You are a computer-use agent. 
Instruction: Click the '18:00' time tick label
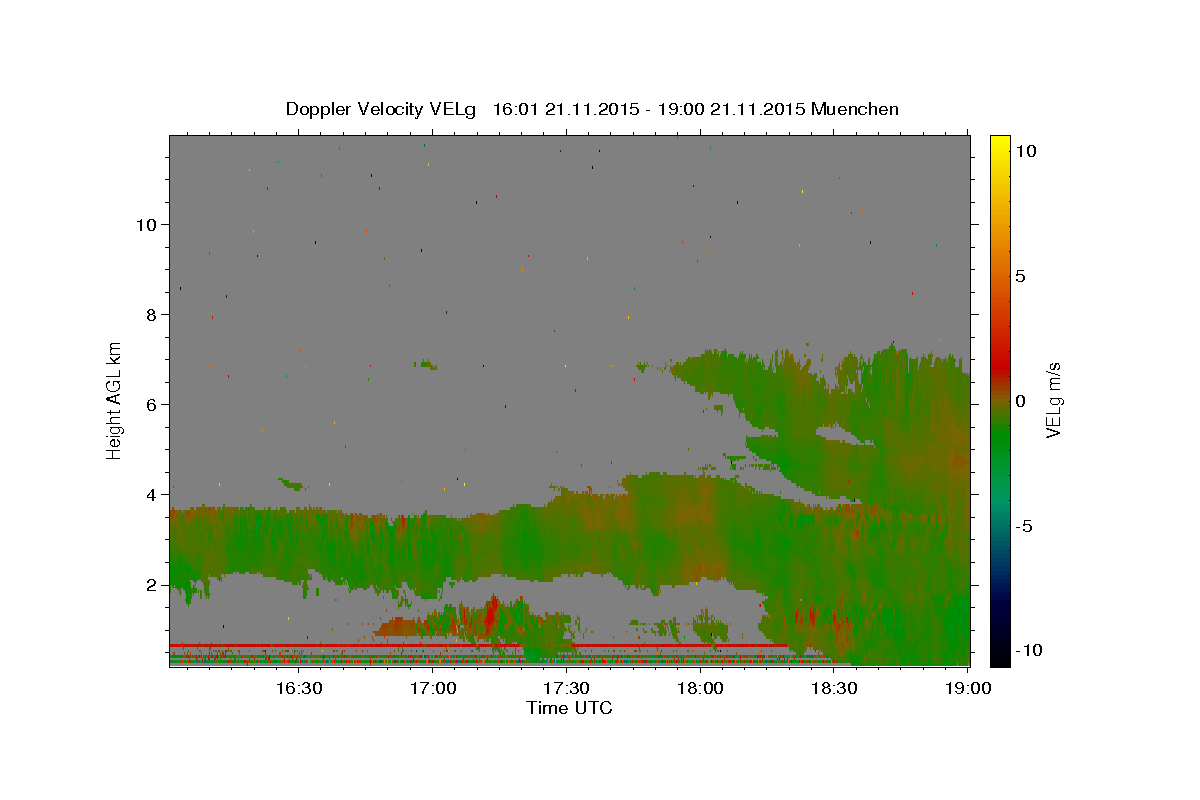[x=700, y=688]
